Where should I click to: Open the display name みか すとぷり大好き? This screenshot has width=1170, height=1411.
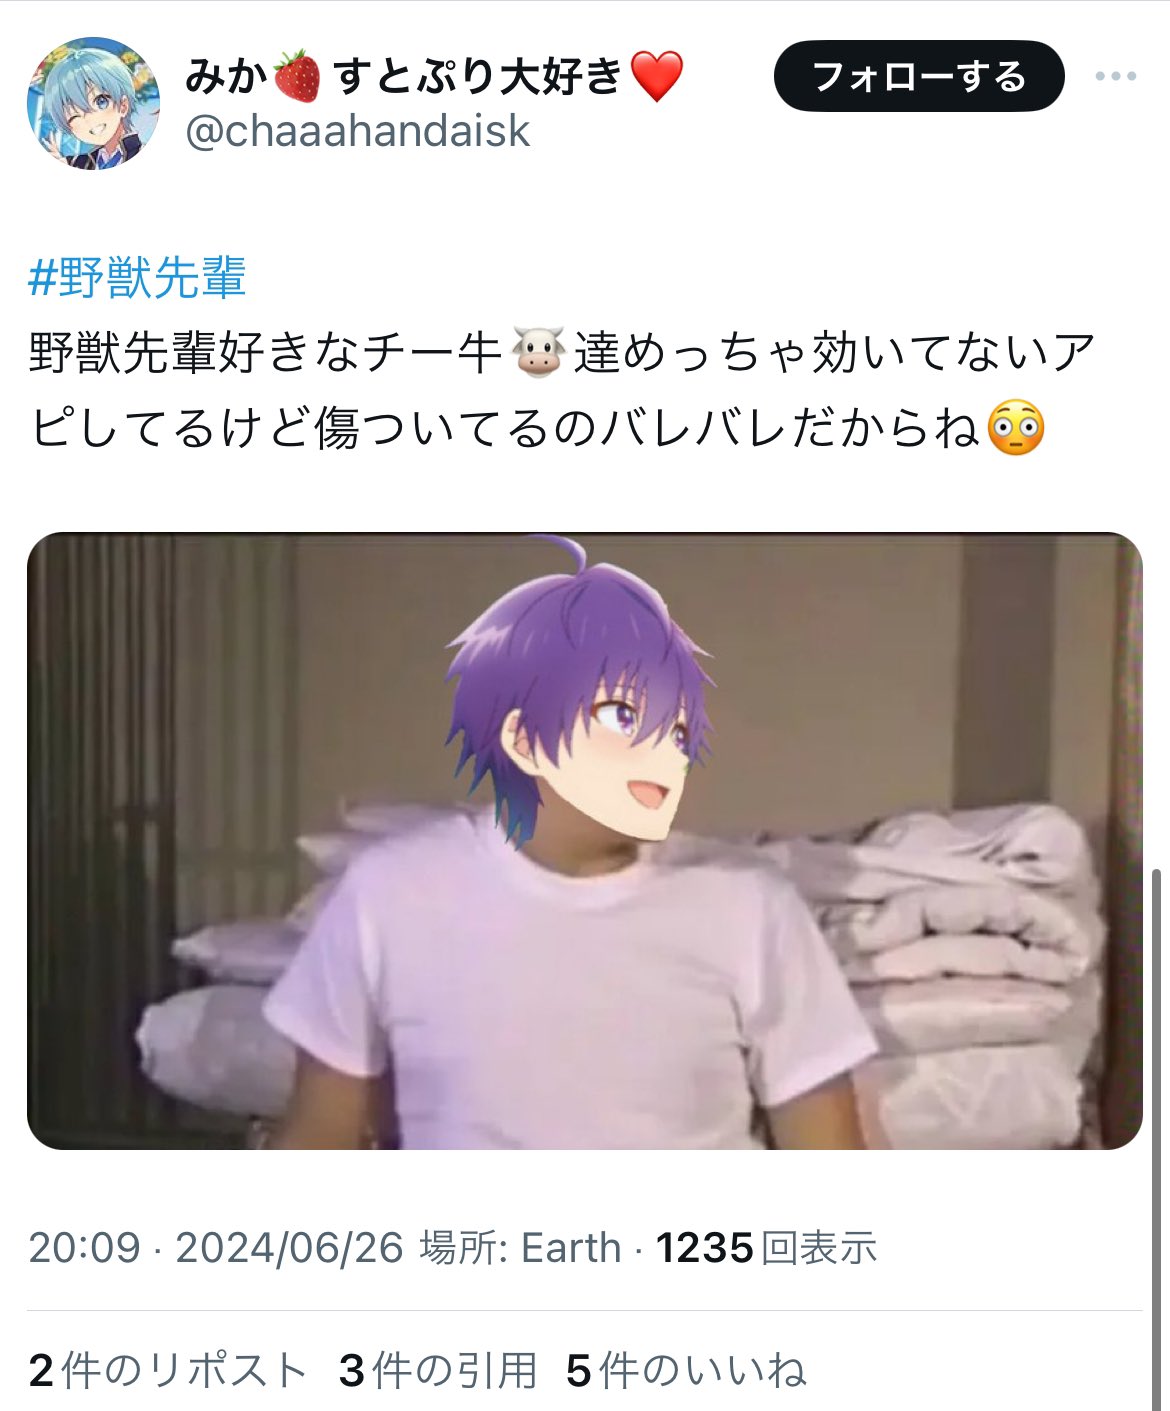pos(435,76)
